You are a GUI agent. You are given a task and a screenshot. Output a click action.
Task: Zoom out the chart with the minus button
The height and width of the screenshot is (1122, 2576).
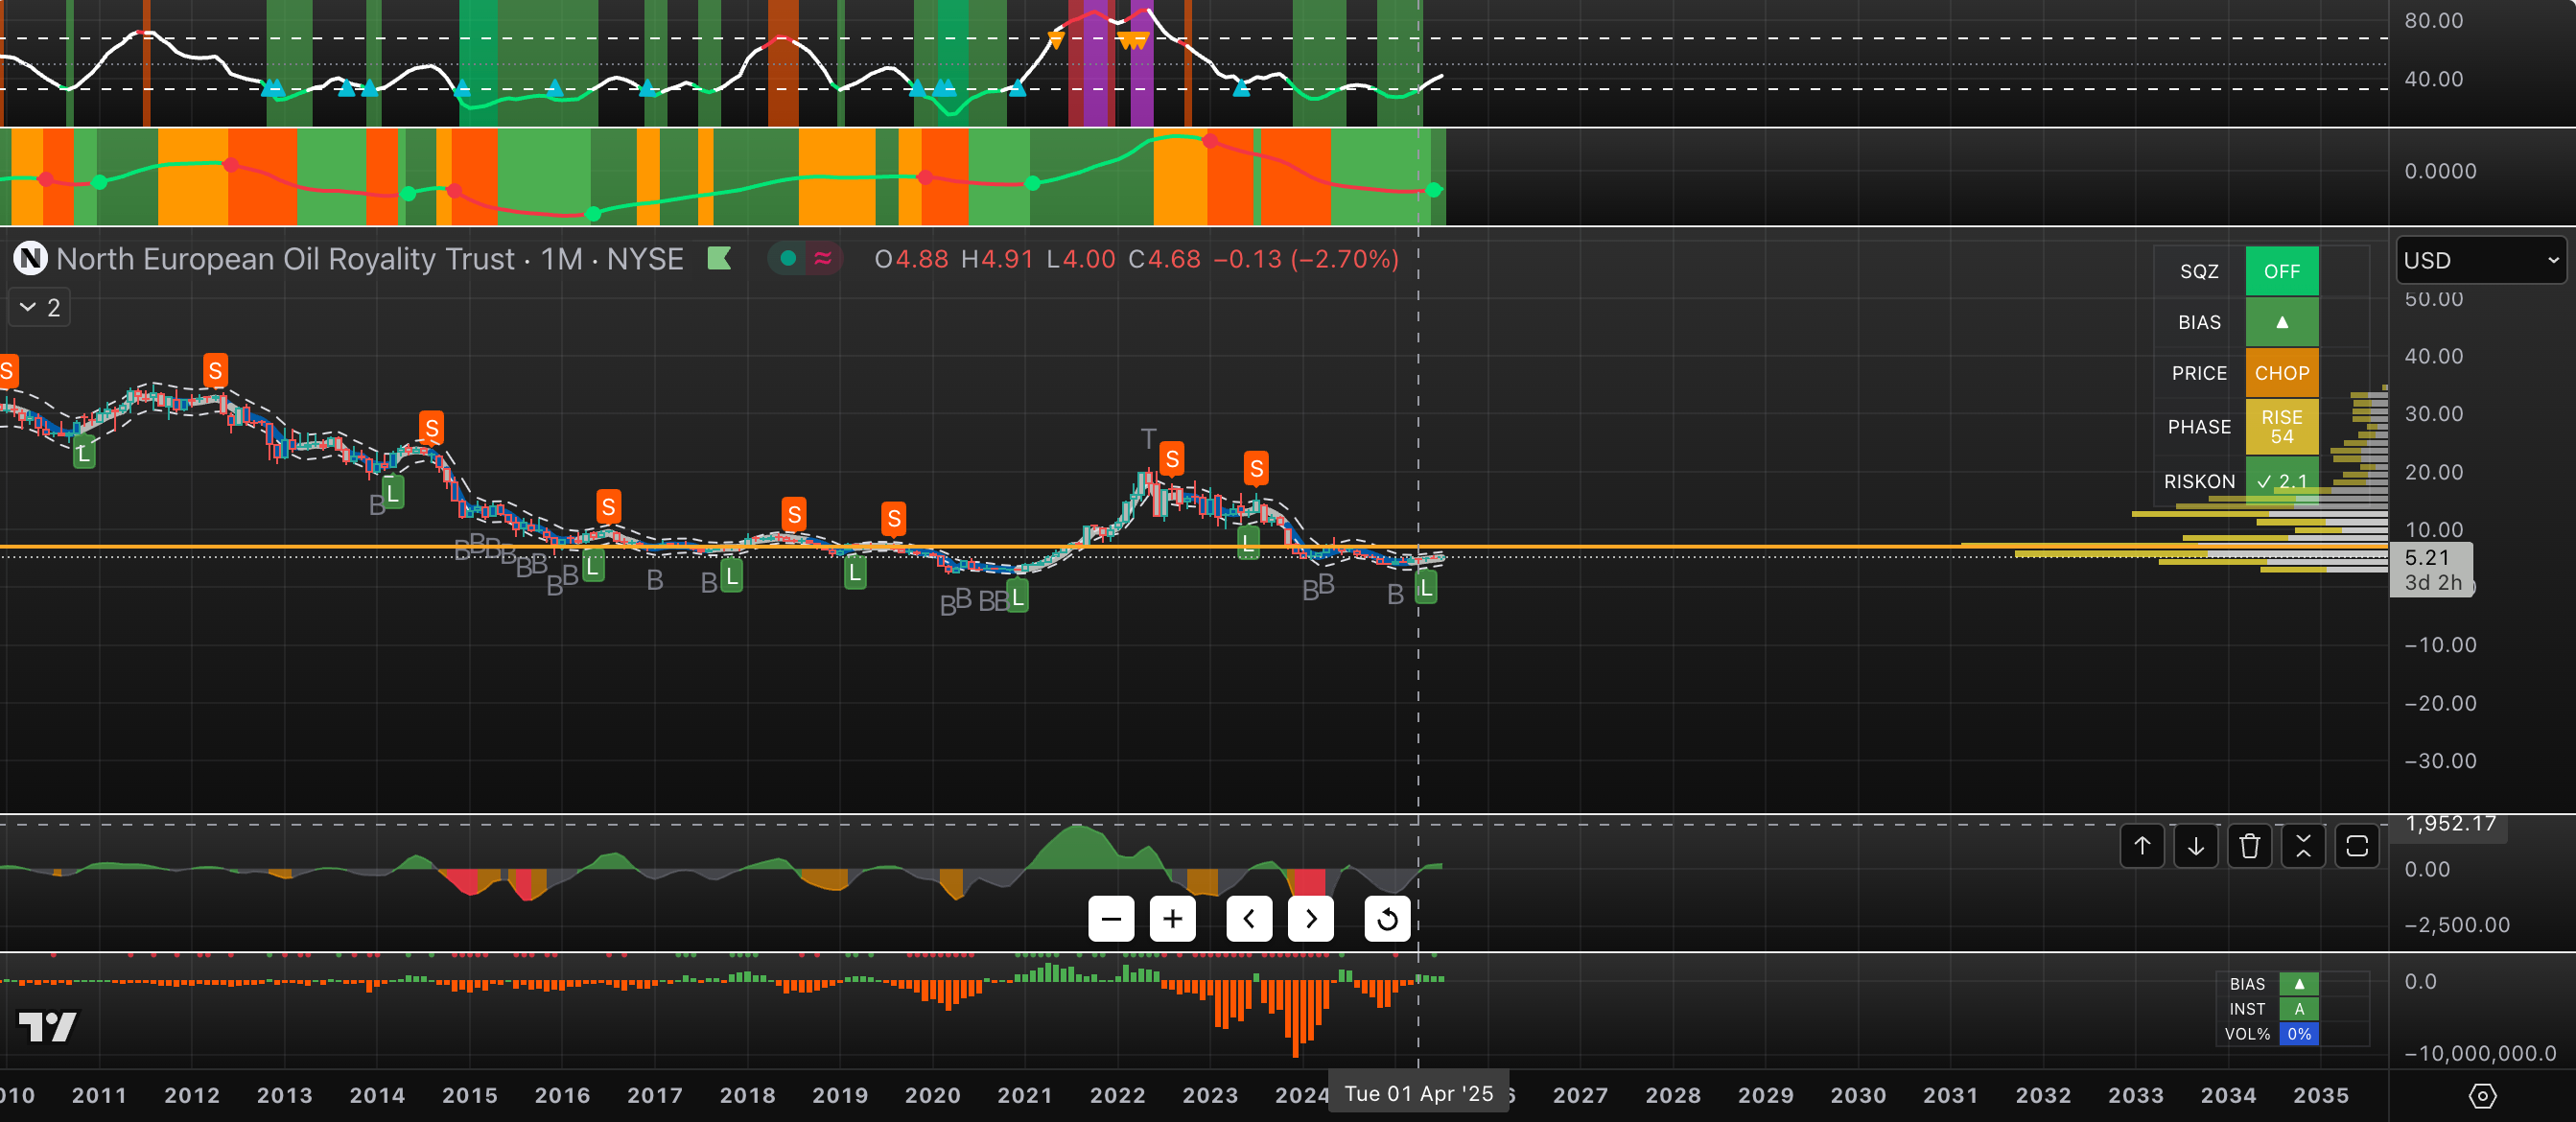point(1111,918)
